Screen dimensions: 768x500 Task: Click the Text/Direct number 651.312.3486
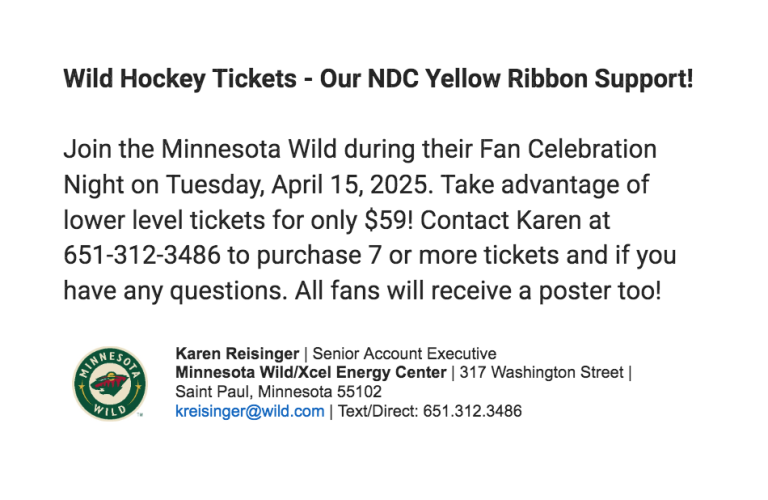(x=472, y=411)
